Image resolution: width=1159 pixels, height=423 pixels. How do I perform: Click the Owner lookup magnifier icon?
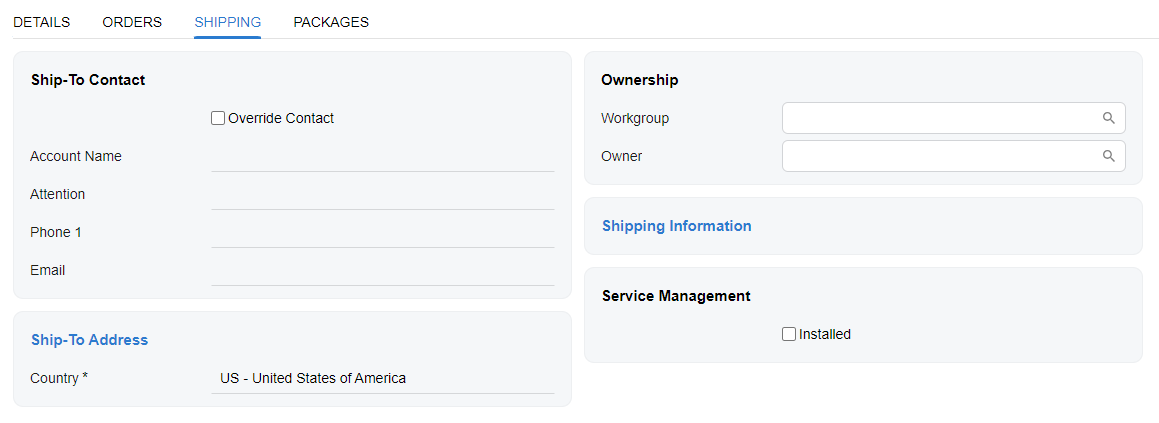[x=1108, y=156]
